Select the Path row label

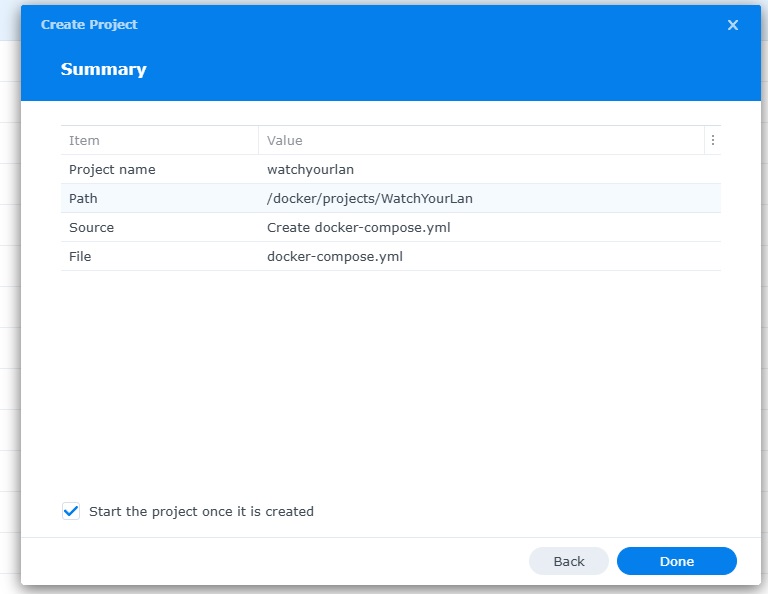[x=83, y=199]
